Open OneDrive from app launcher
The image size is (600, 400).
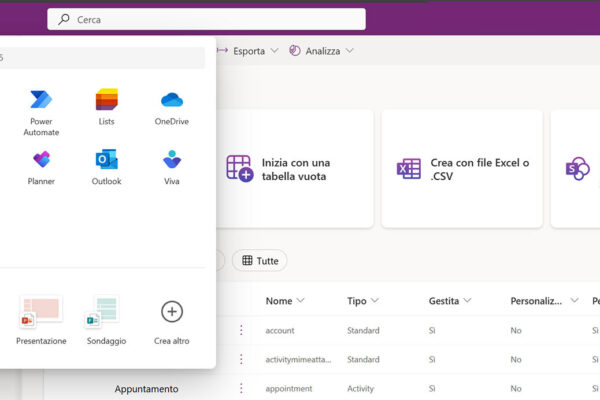tap(172, 108)
